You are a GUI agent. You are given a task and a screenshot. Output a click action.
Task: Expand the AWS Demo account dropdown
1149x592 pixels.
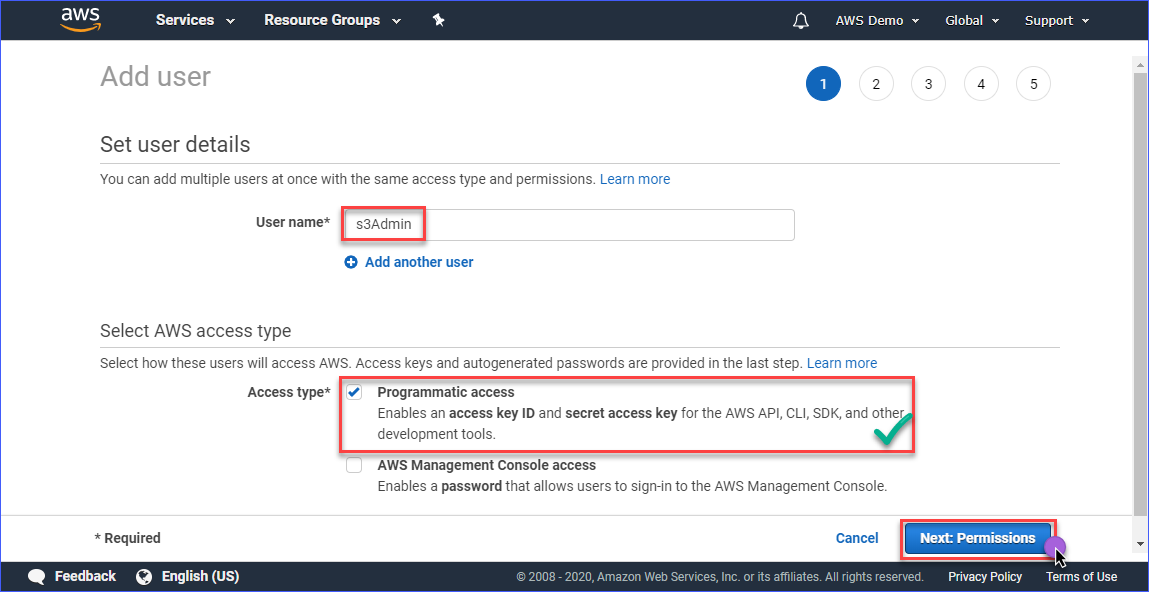coord(877,20)
